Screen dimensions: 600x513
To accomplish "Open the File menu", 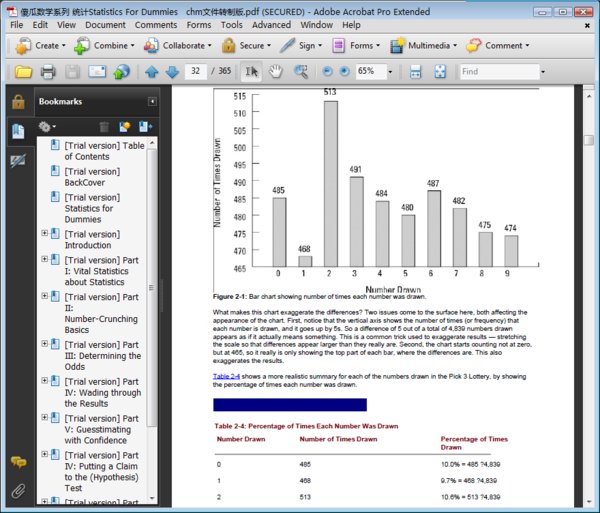I will click(x=16, y=25).
